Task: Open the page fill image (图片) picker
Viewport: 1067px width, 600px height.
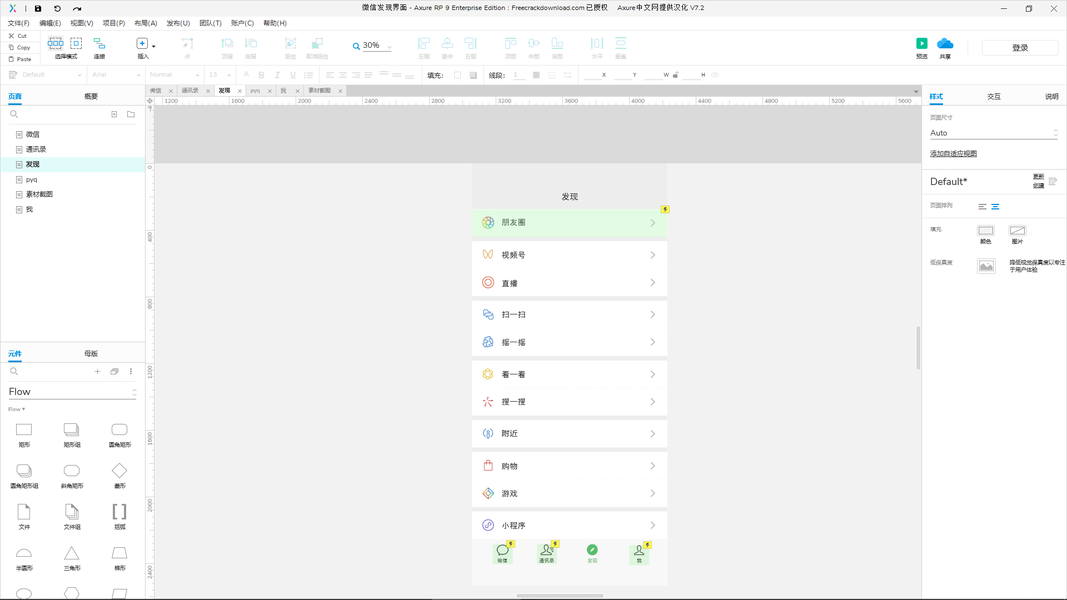Action: pos(1017,231)
